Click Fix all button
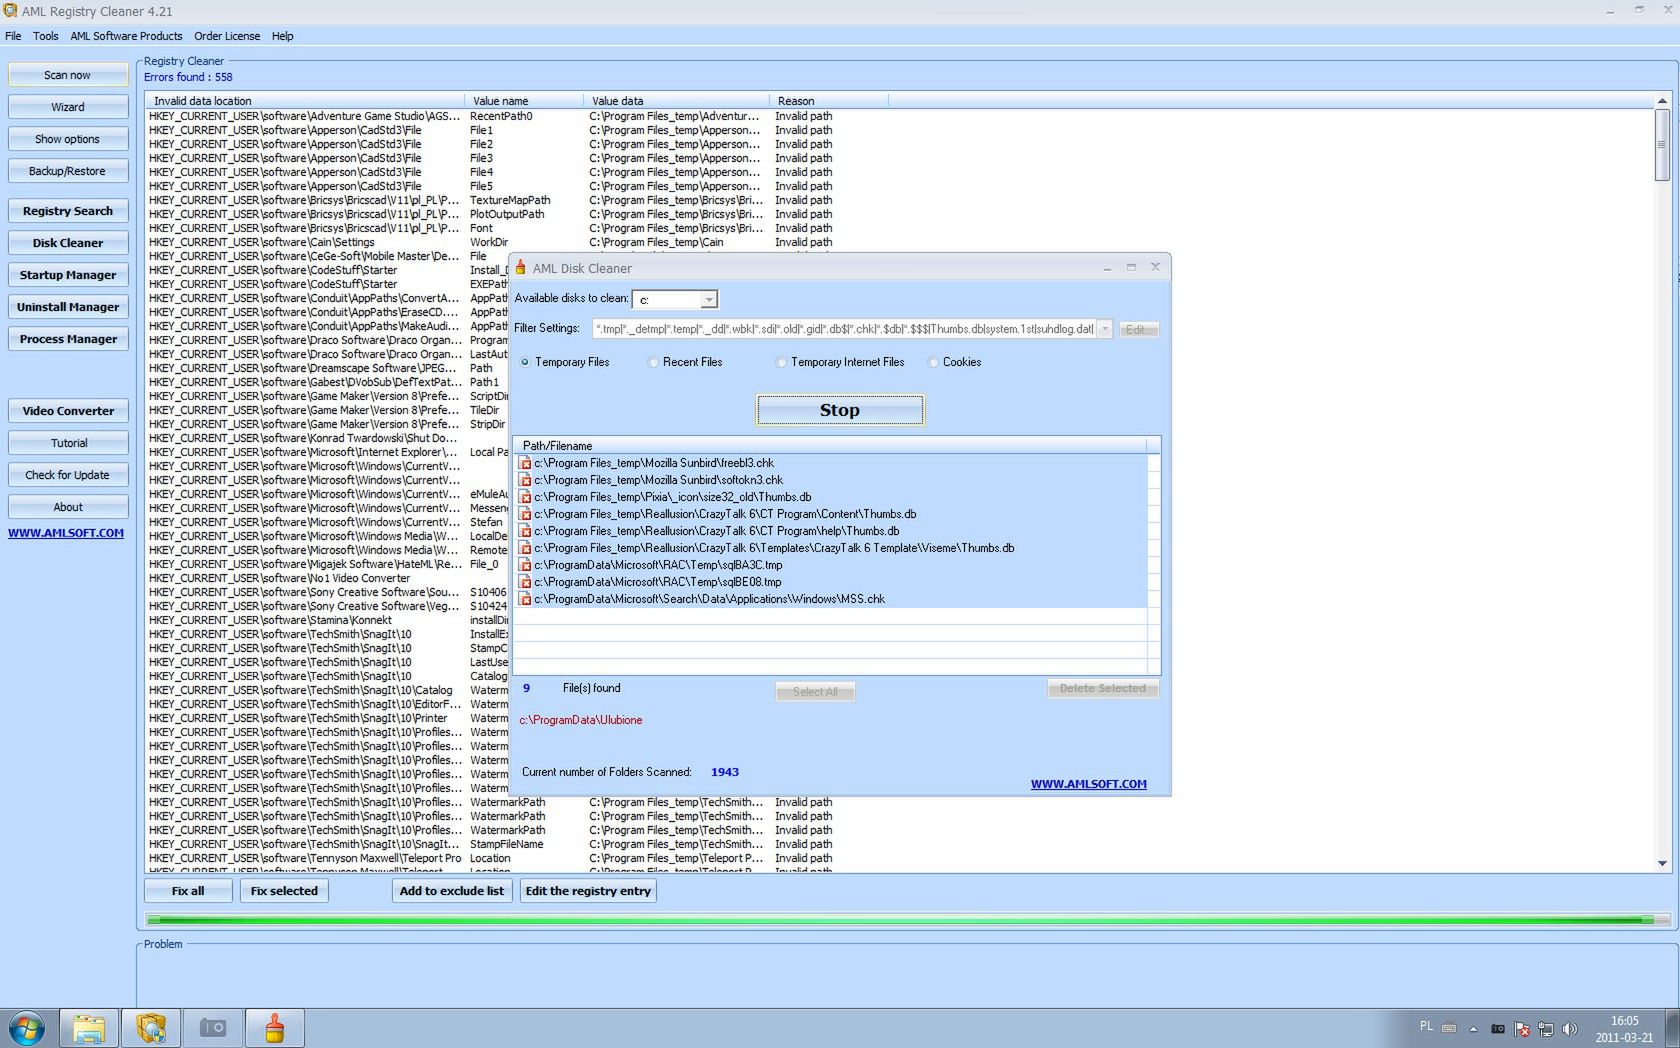The image size is (1680, 1048). click(x=188, y=891)
